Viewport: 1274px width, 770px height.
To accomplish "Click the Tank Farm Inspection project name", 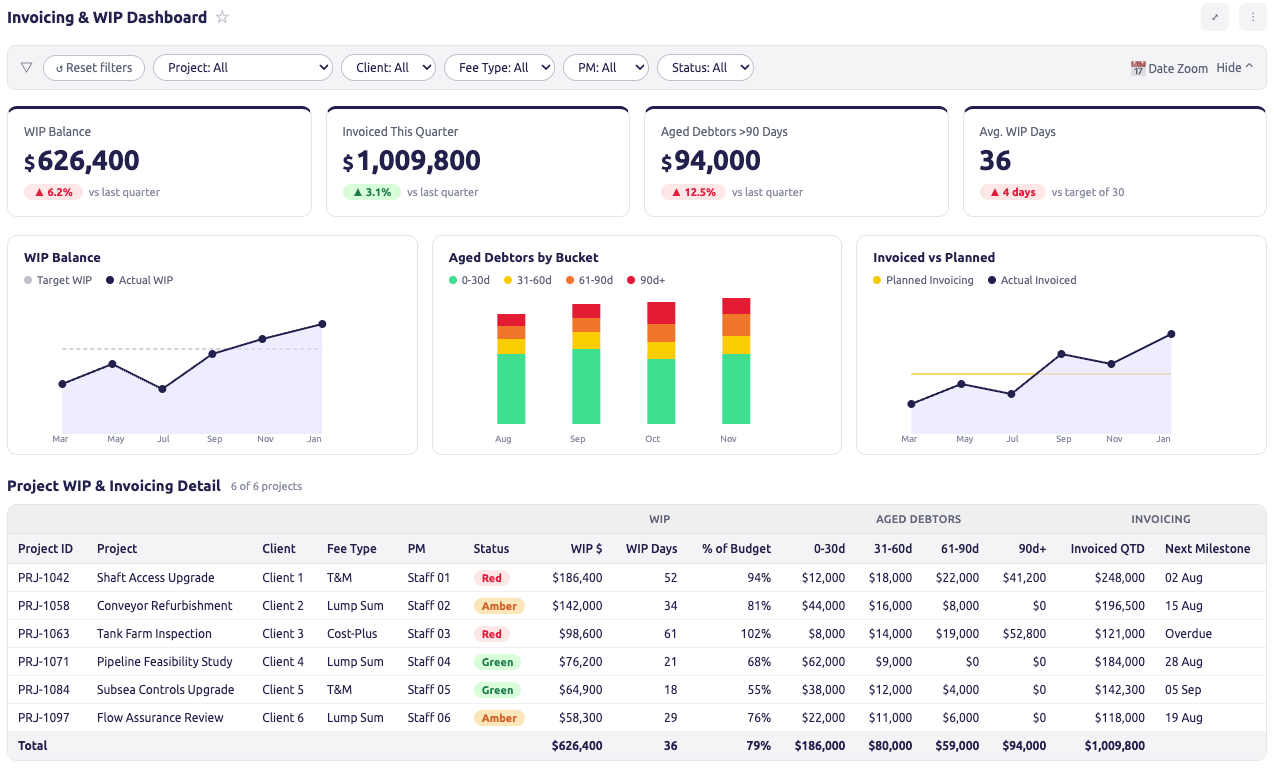I will pyautogui.click(x=154, y=634).
